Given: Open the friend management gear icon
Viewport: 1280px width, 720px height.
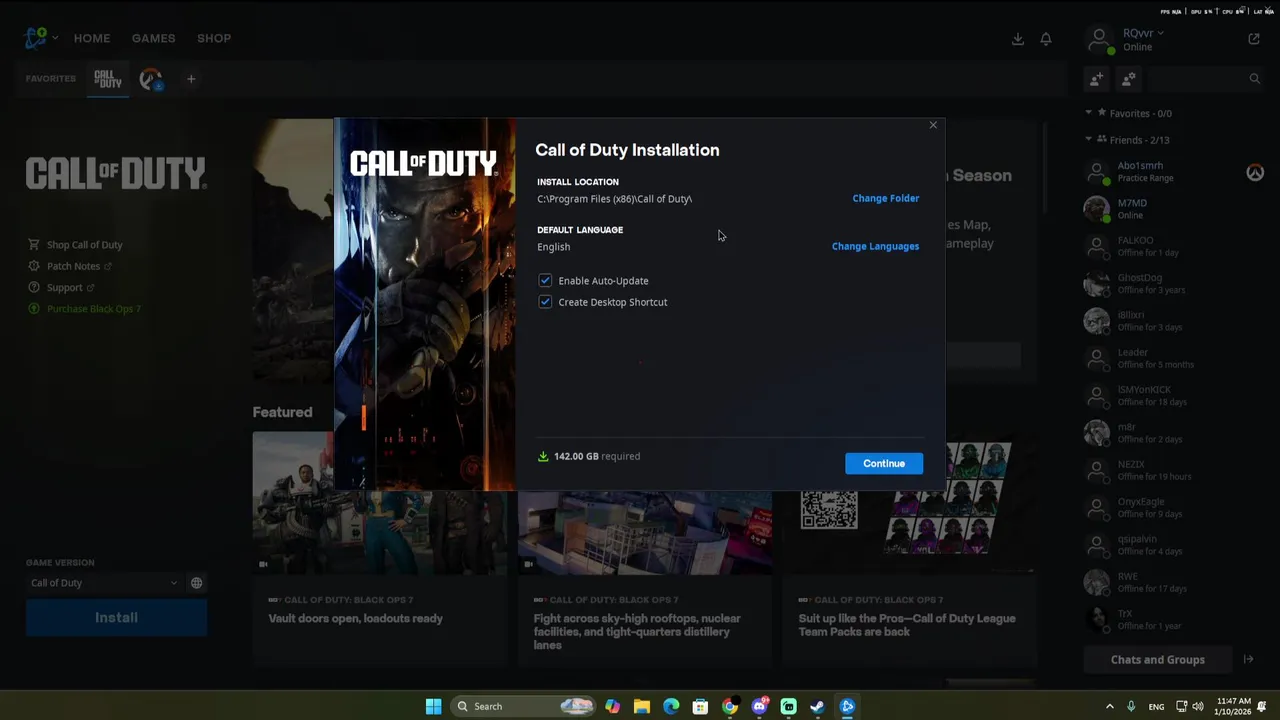Looking at the screenshot, I should [x=1129, y=78].
